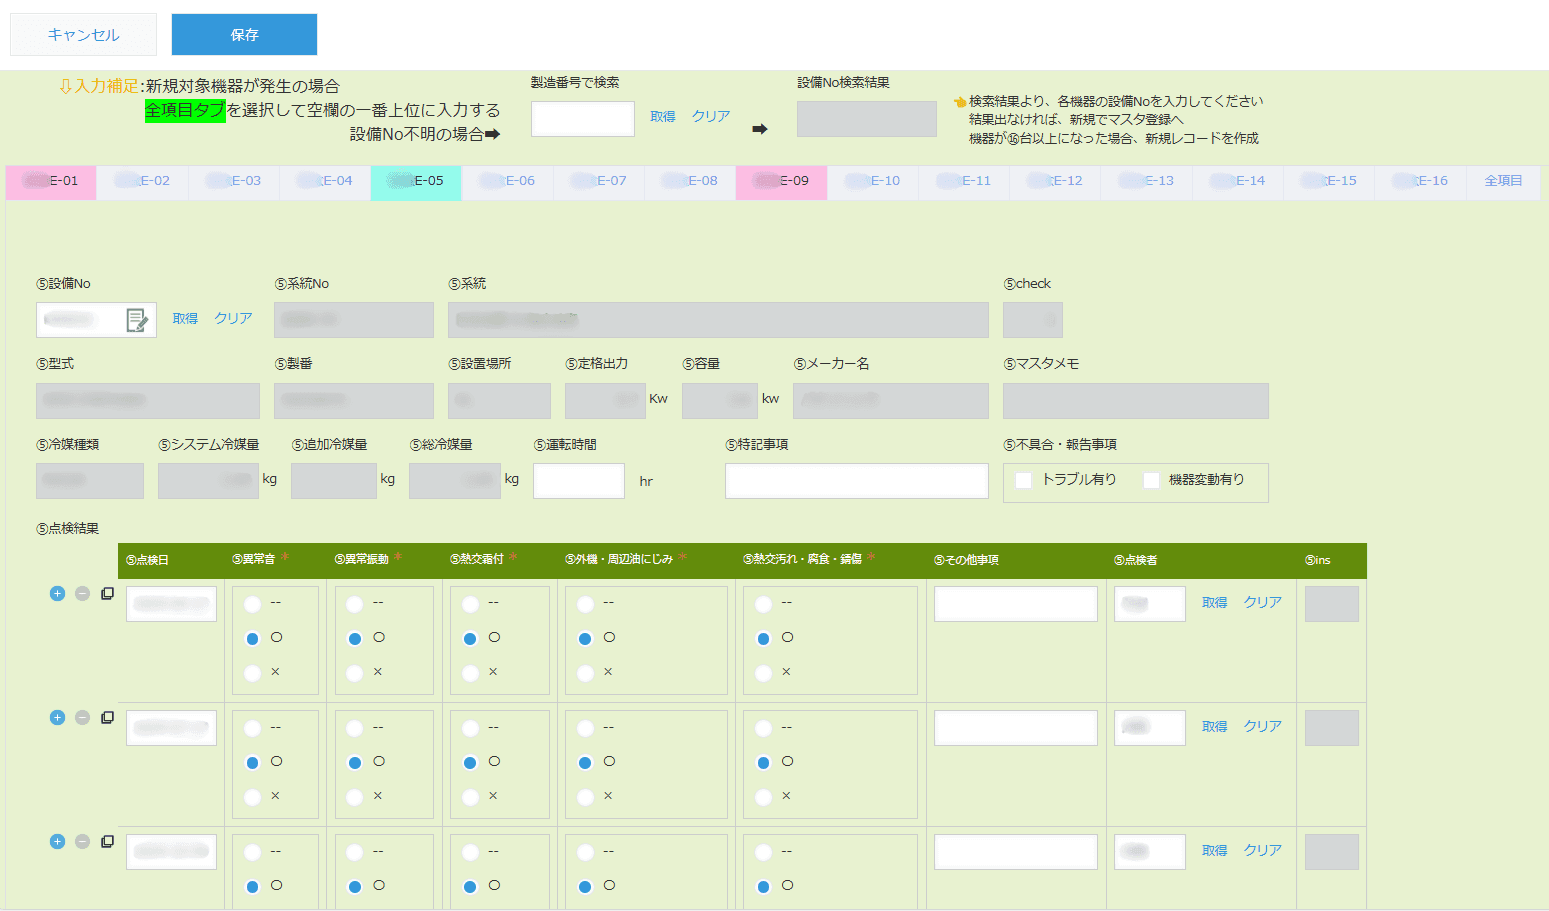Go to the E-07 tab
1549x911 pixels.
point(599,181)
